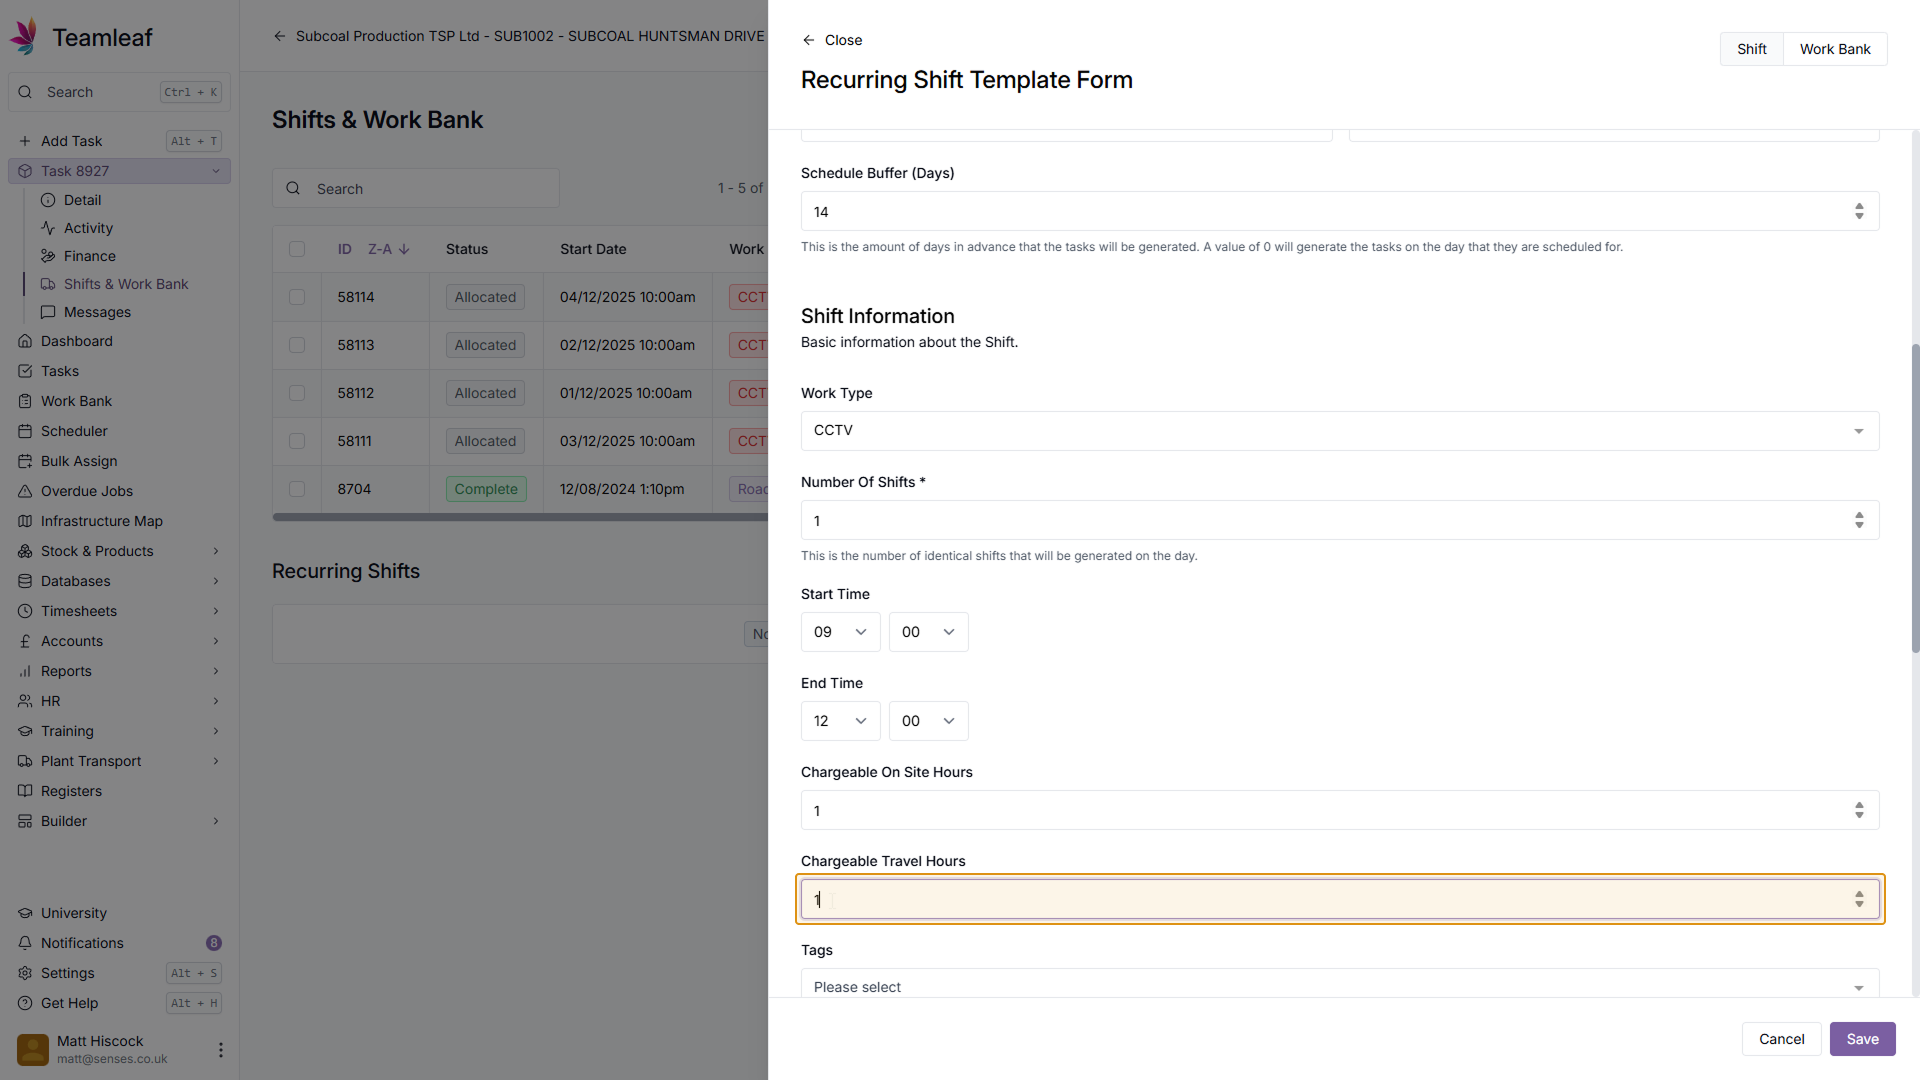This screenshot has height=1080, width=1920.
Task: Select the checkbox for shift 8704
Action: 297,489
